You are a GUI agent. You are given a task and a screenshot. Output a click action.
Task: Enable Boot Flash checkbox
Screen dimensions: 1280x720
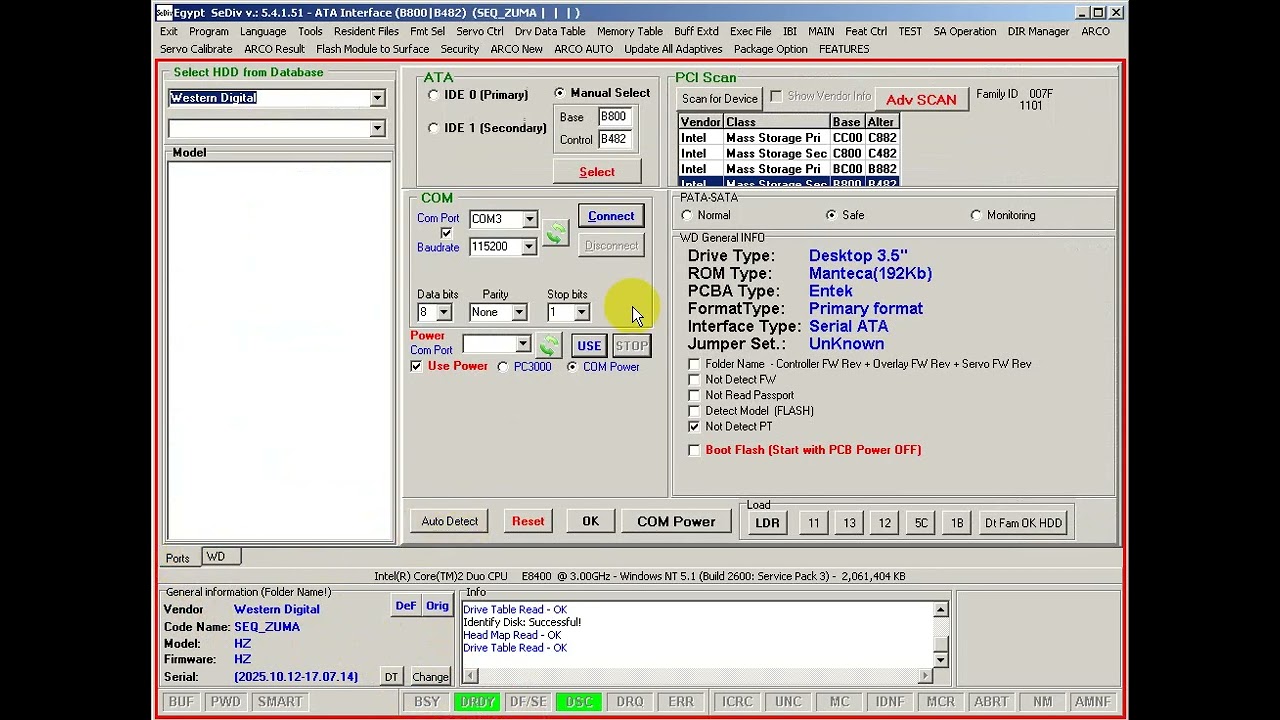(695, 450)
